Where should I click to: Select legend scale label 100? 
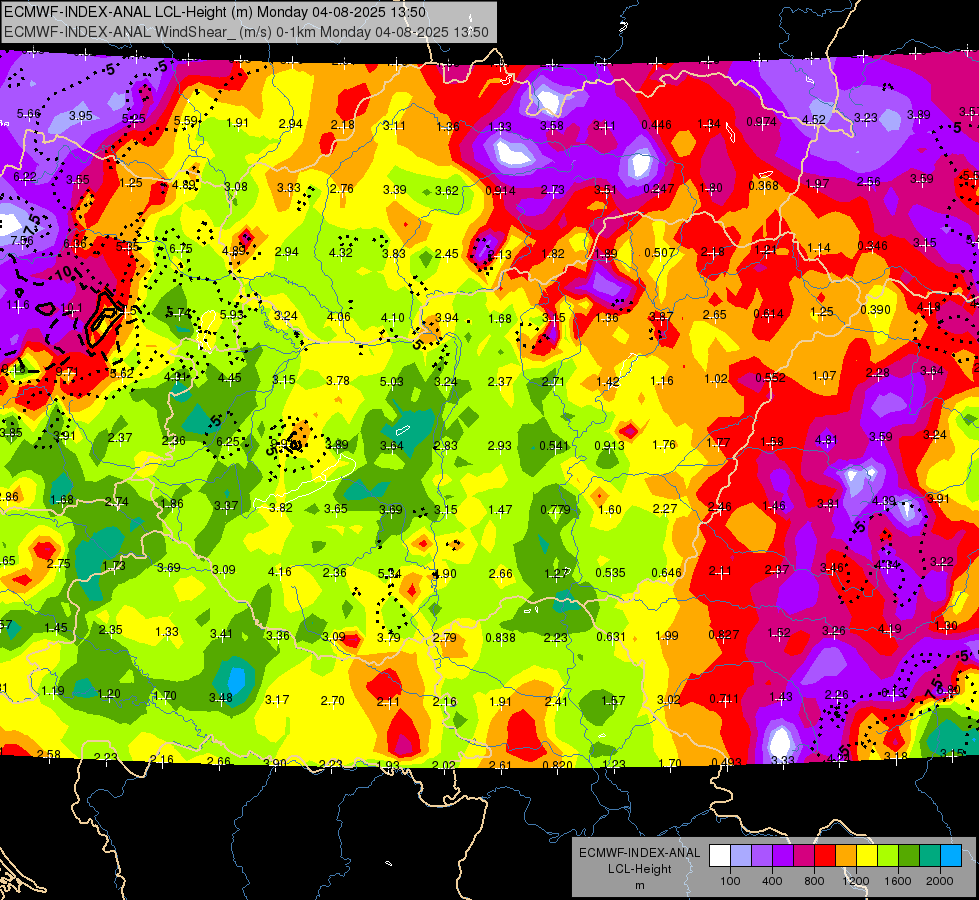(730, 881)
